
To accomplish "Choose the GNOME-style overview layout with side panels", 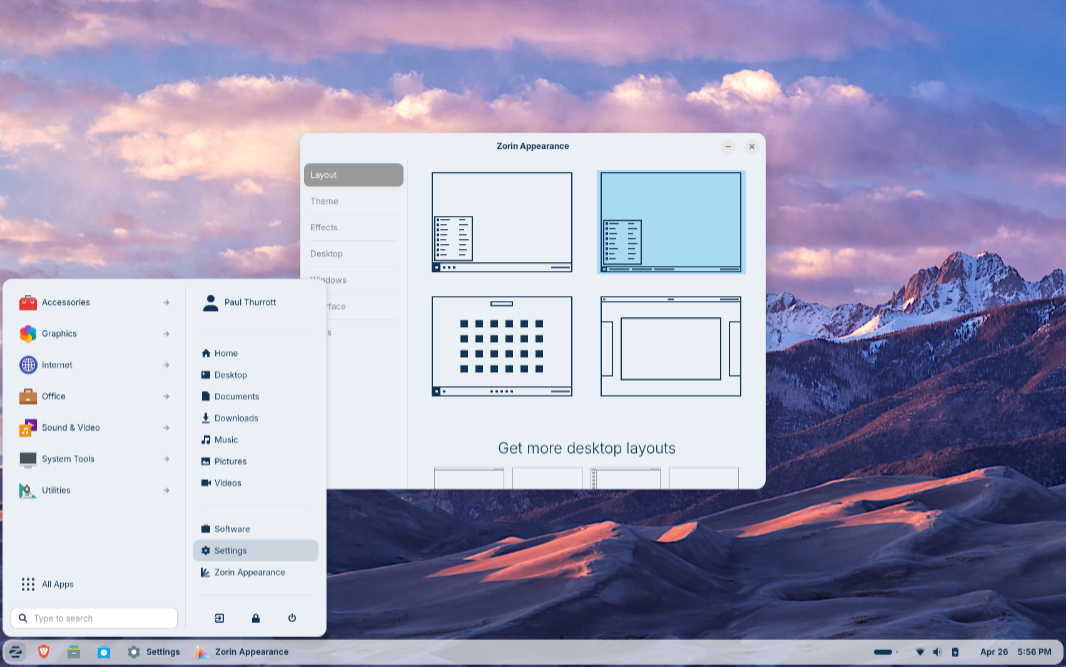I will click(x=671, y=346).
